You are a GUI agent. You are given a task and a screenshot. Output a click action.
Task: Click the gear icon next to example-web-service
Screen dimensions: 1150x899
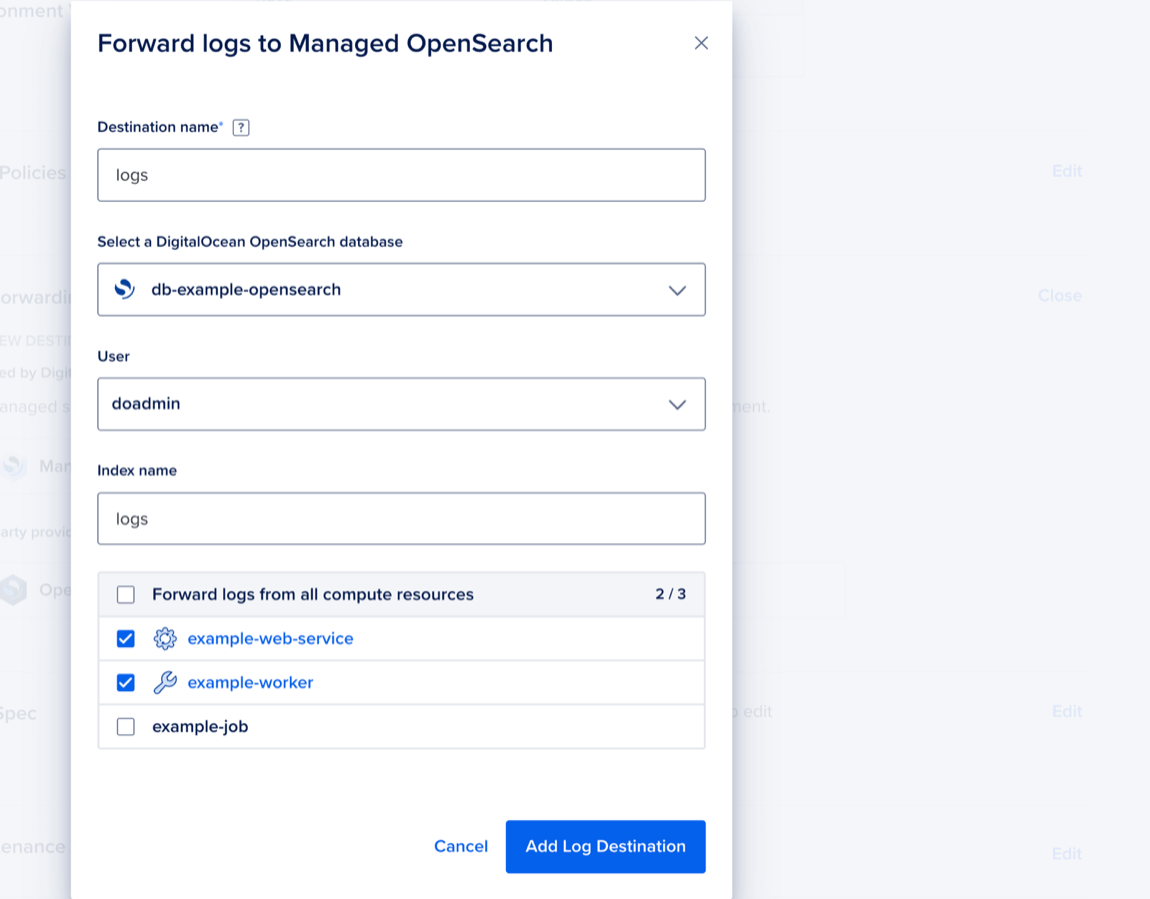tap(165, 638)
